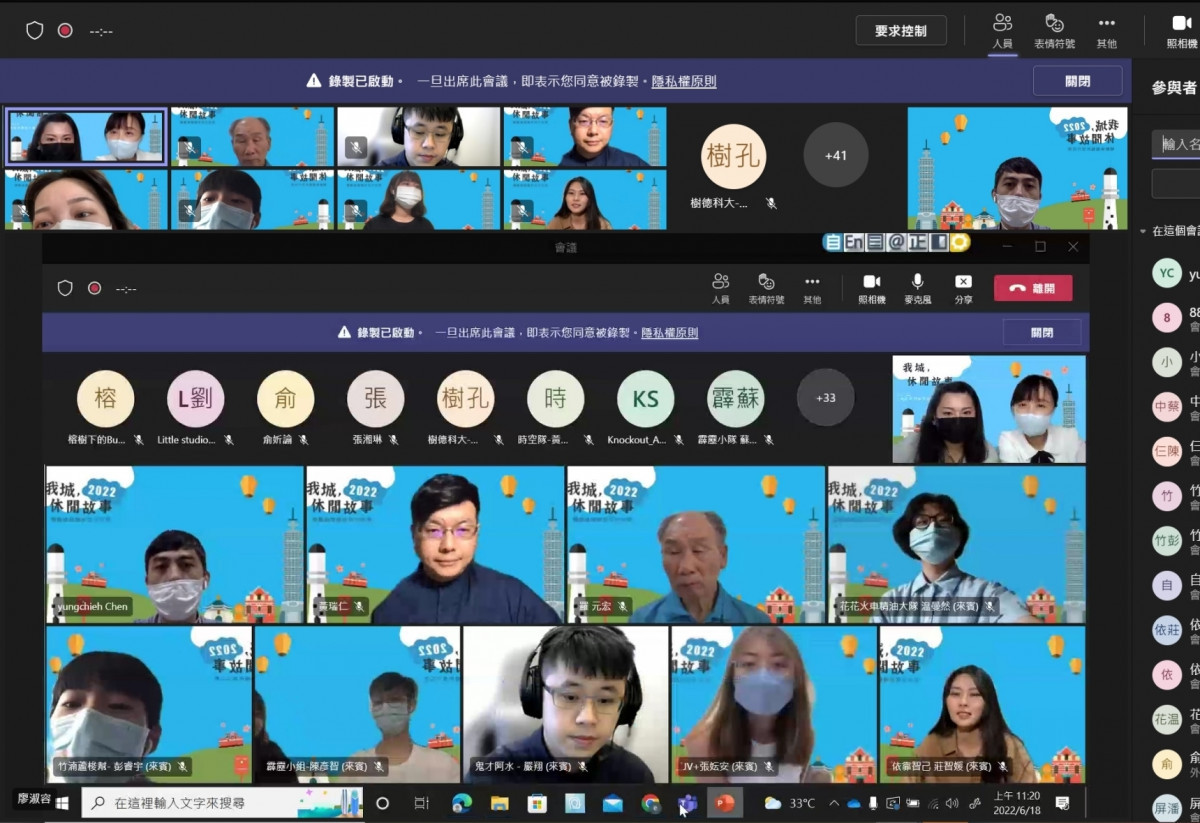Select the 鬼才阿水 嚴翔 video tile
The height and width of the screenshot is (823, 1200).
pyautogui.click(x=565, y=704)
